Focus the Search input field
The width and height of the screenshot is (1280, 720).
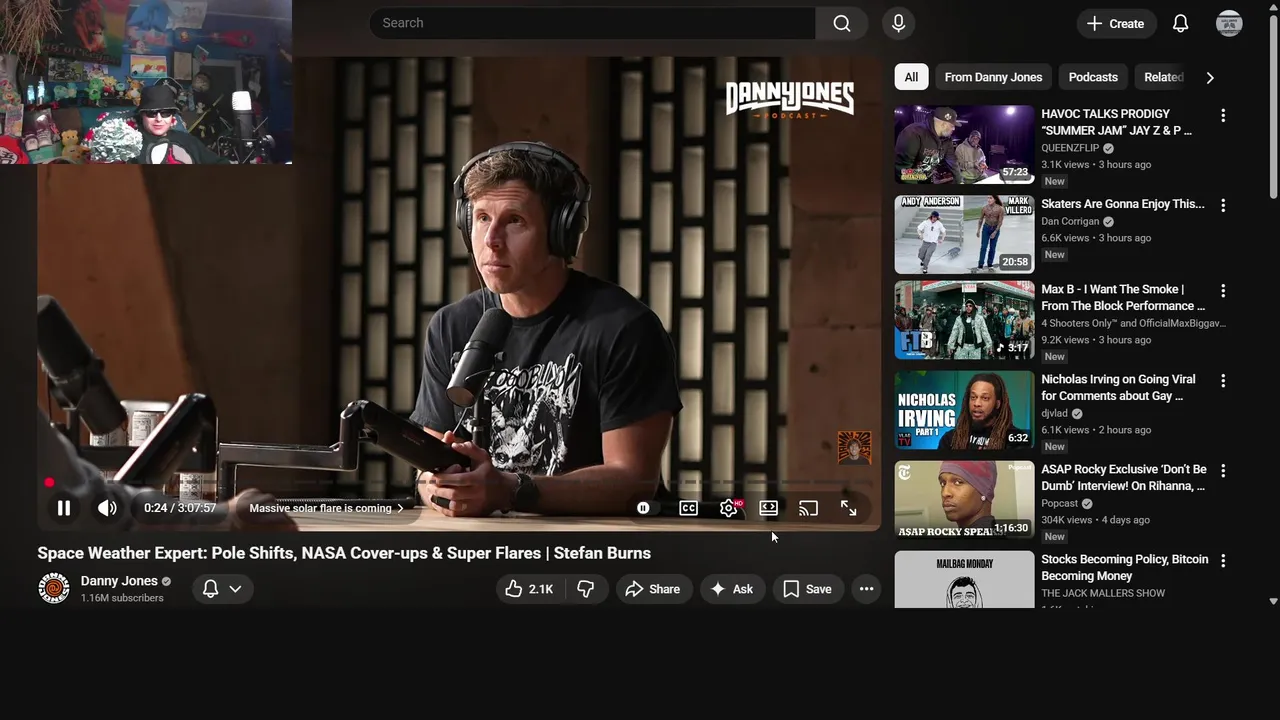(x=592, y=23)
